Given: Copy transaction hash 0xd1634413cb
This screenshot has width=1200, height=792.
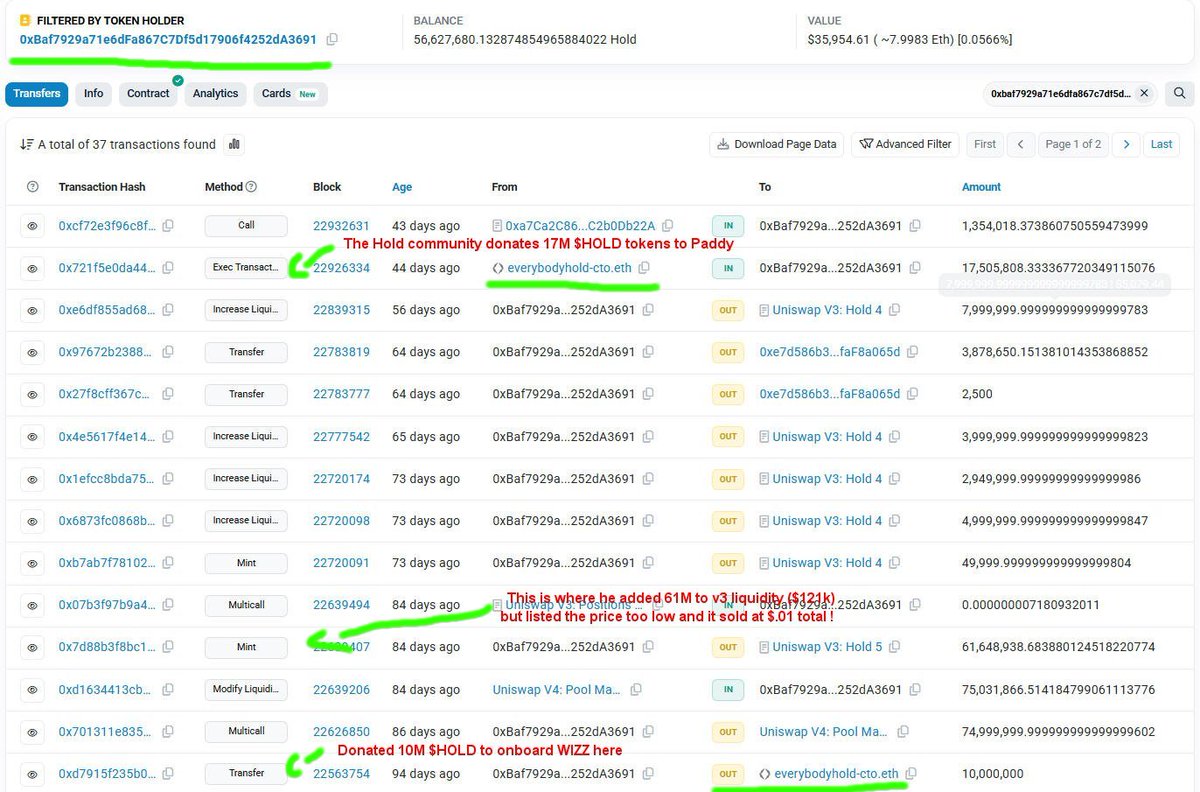Looking at the screenshot, I should [168, 690].
